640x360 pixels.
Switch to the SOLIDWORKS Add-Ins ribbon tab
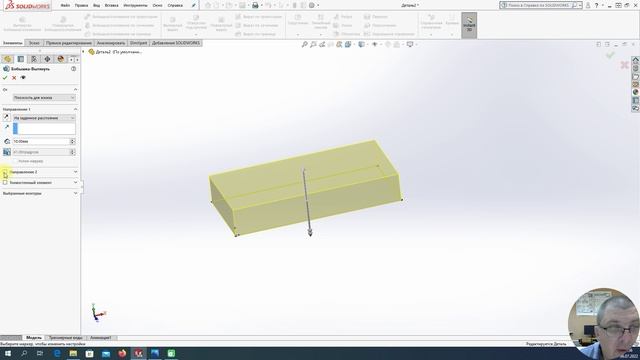(176, 43)
